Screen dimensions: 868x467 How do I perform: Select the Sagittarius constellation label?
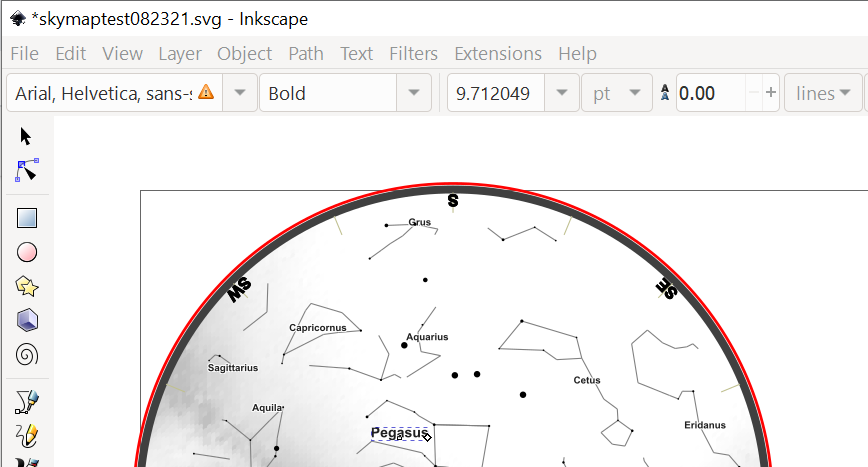click(x=232, y=367)
